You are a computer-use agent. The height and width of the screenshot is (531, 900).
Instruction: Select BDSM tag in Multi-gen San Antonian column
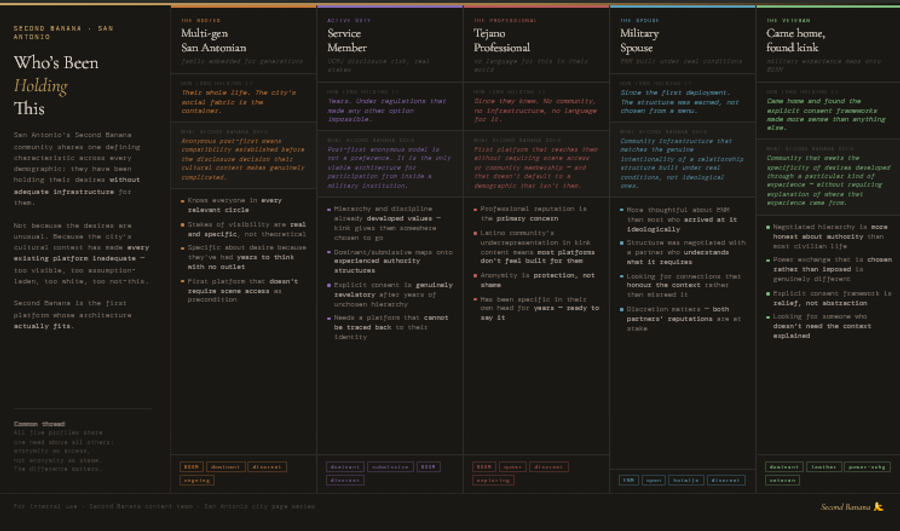[x=192, y=467]
